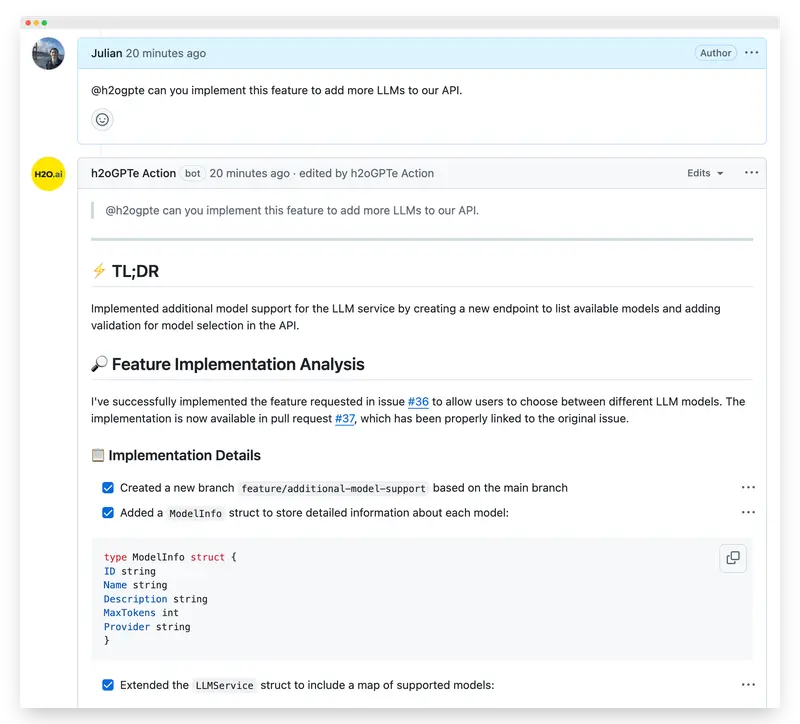Click 'edited by h2oGPTe Action' text
The height and width of the screenshot is (724, 800).
pyautogui.click(x=366, y=173)
